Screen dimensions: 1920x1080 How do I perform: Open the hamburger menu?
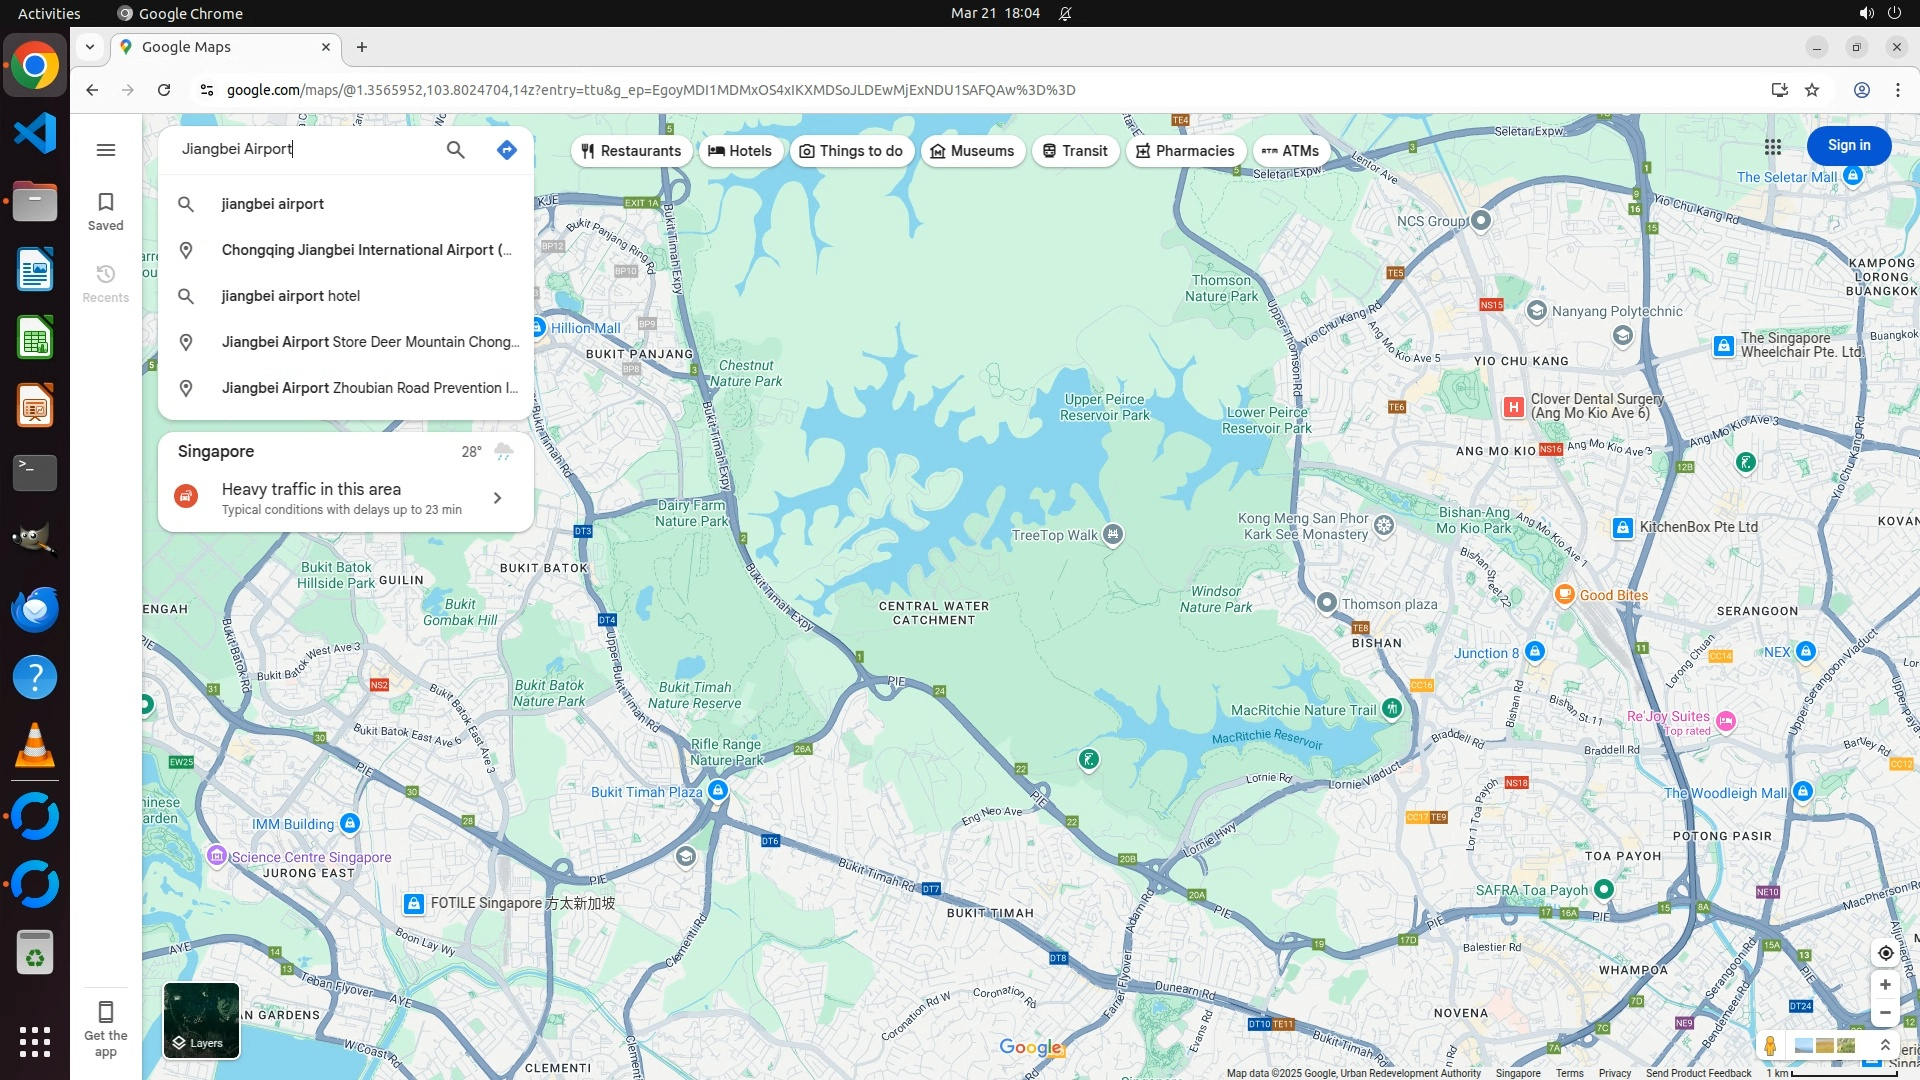click(105, 150)
